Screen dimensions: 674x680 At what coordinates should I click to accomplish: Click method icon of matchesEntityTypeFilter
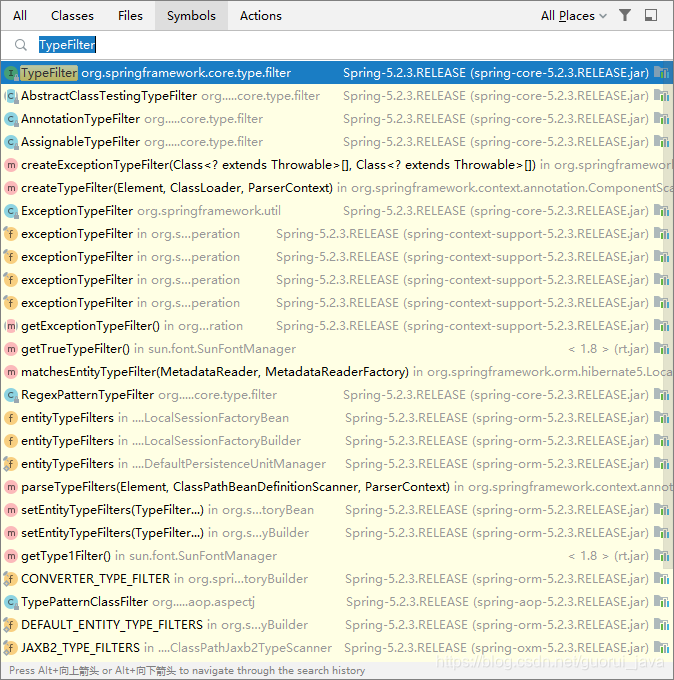point(11,372)
